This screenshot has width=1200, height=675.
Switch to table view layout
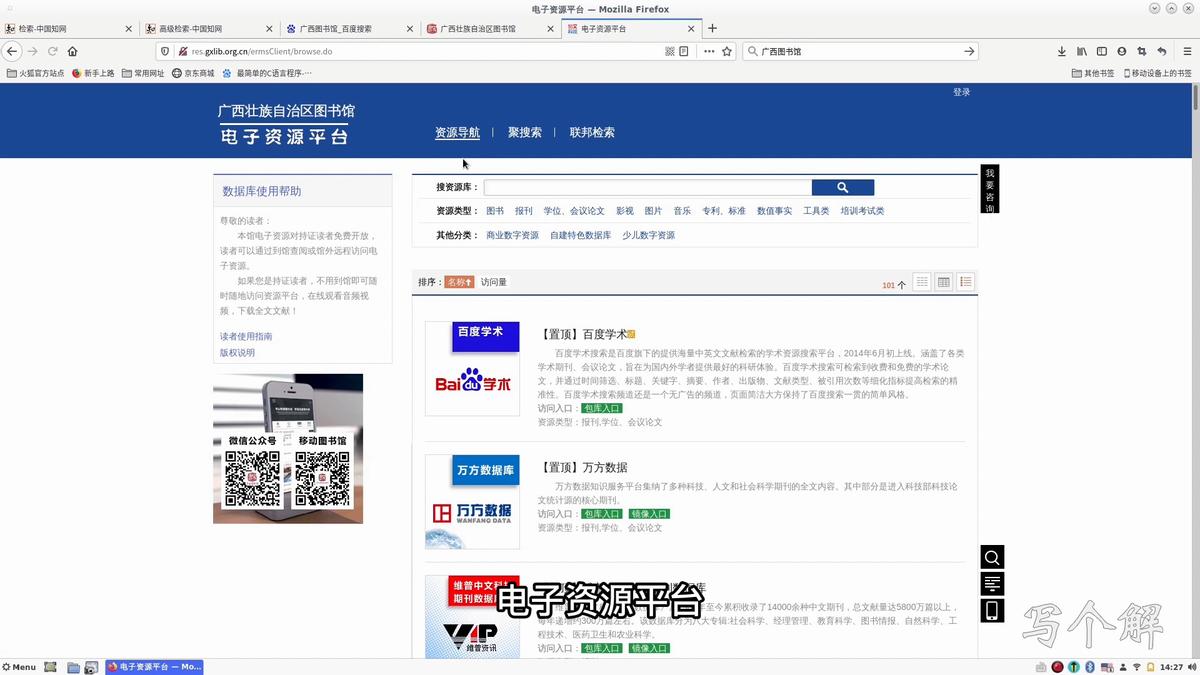point(943,281)
